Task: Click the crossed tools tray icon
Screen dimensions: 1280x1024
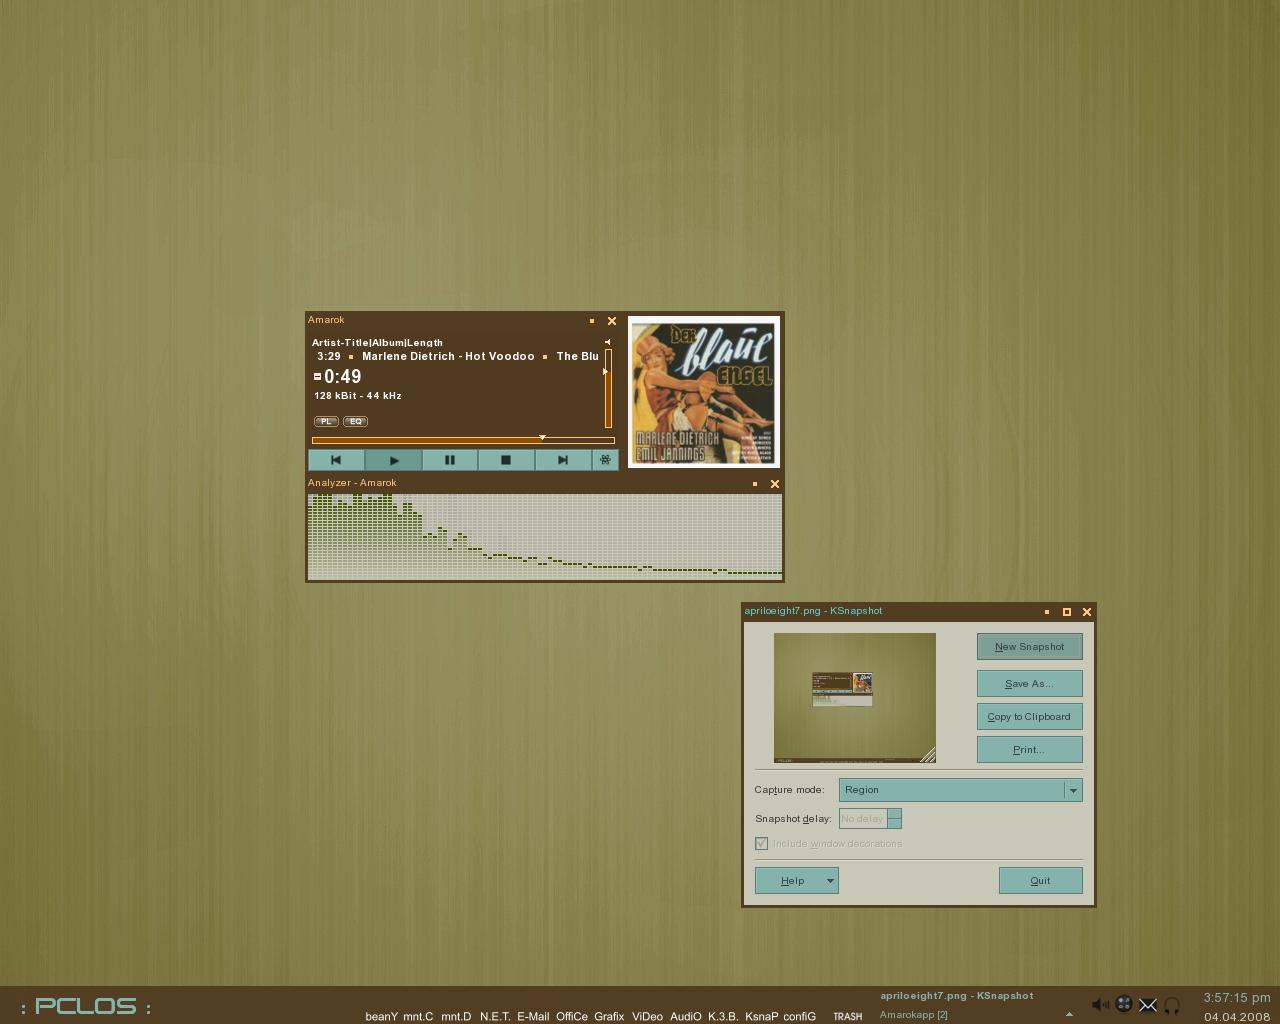Action: (1148, 1005)
